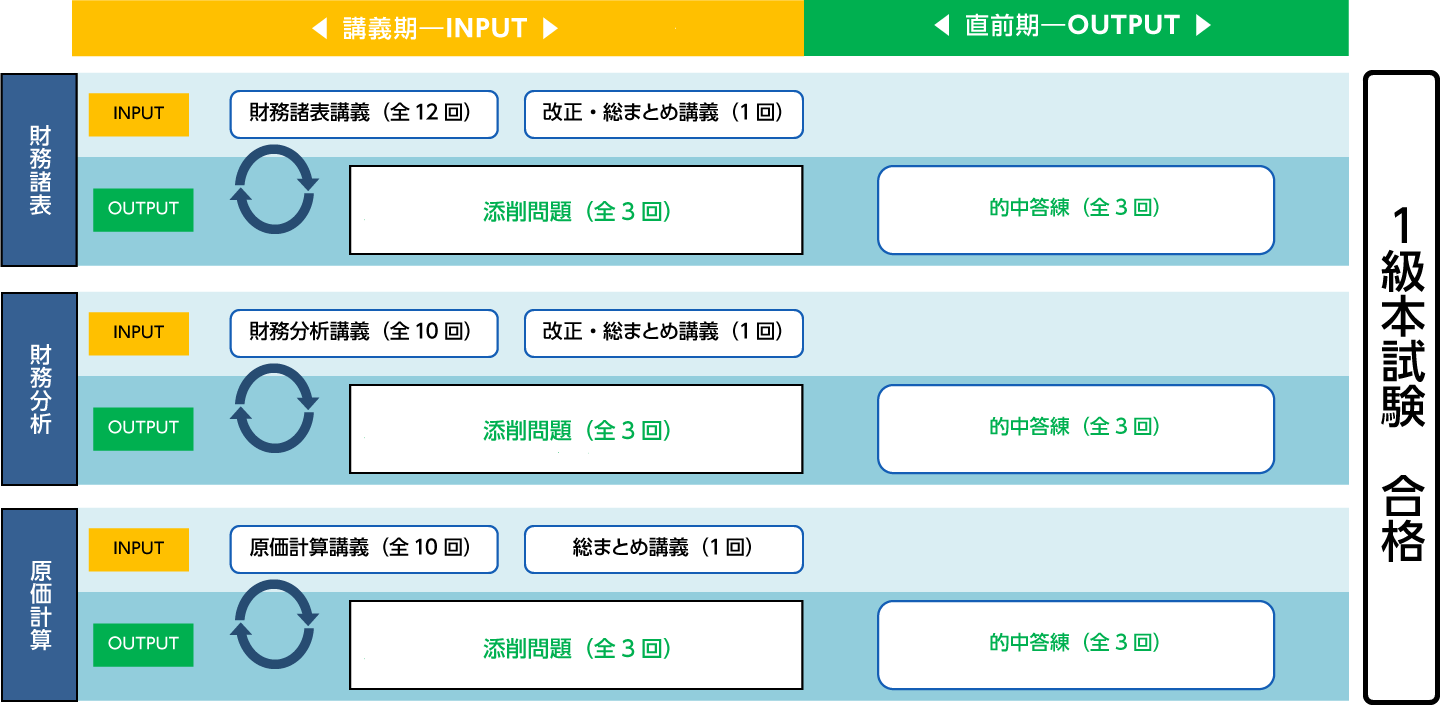Image resolution: width=1440 pixels, height=706 pixels.
Task: Click right triangle after 講義期—INPUT header
Action: point(549,29)
